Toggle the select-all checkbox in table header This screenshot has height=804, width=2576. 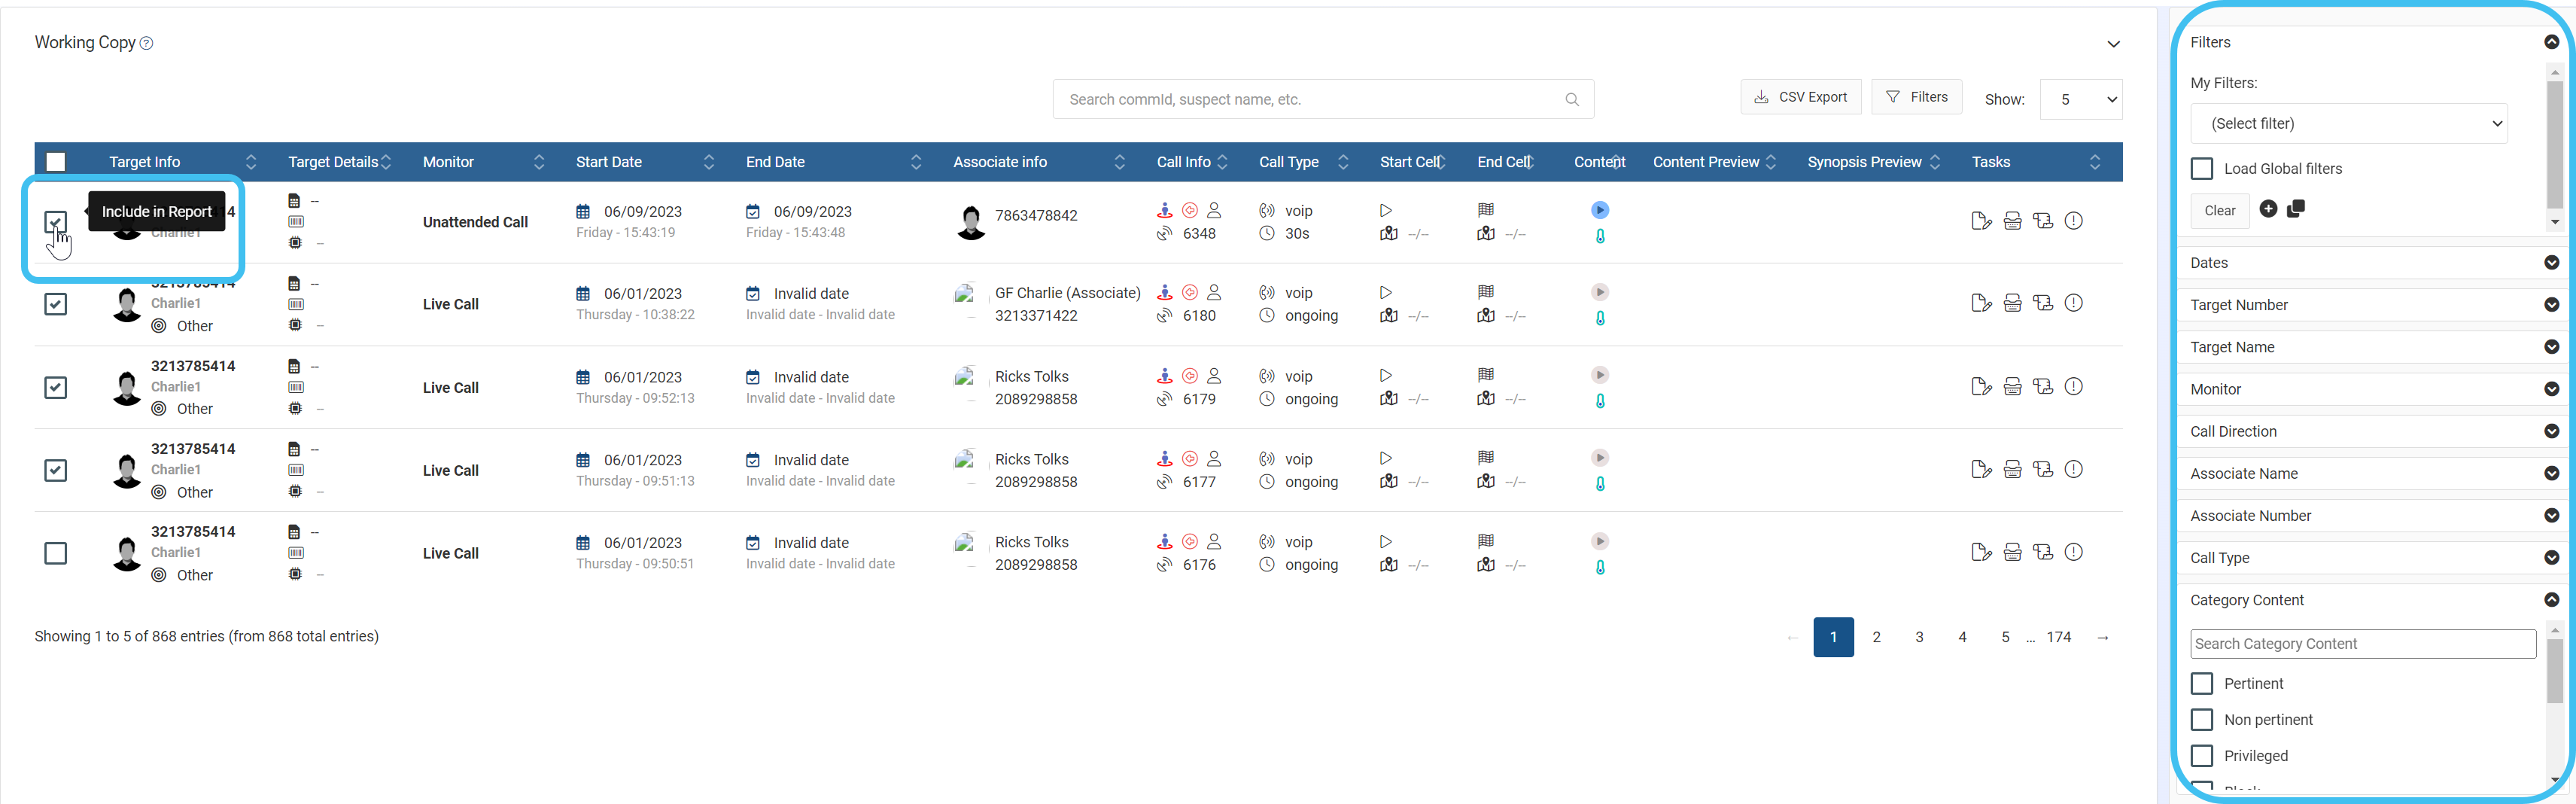56,162
